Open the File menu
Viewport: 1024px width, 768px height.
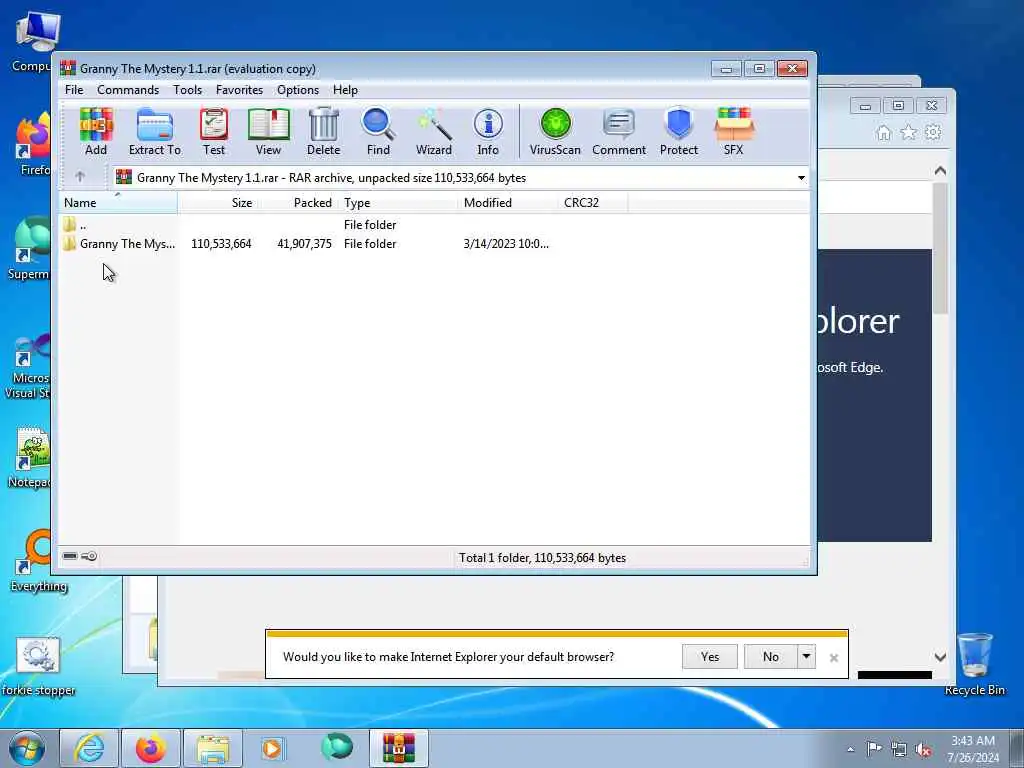click(x=74, y=90)
